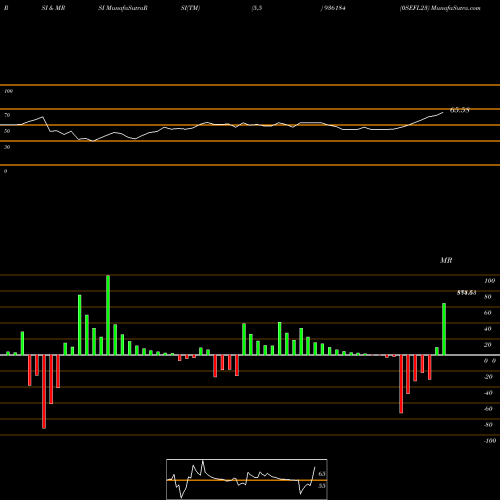Click the MR axis label 40
The height and width of the screenshot is (500, 500).
(x=488, y=329)
